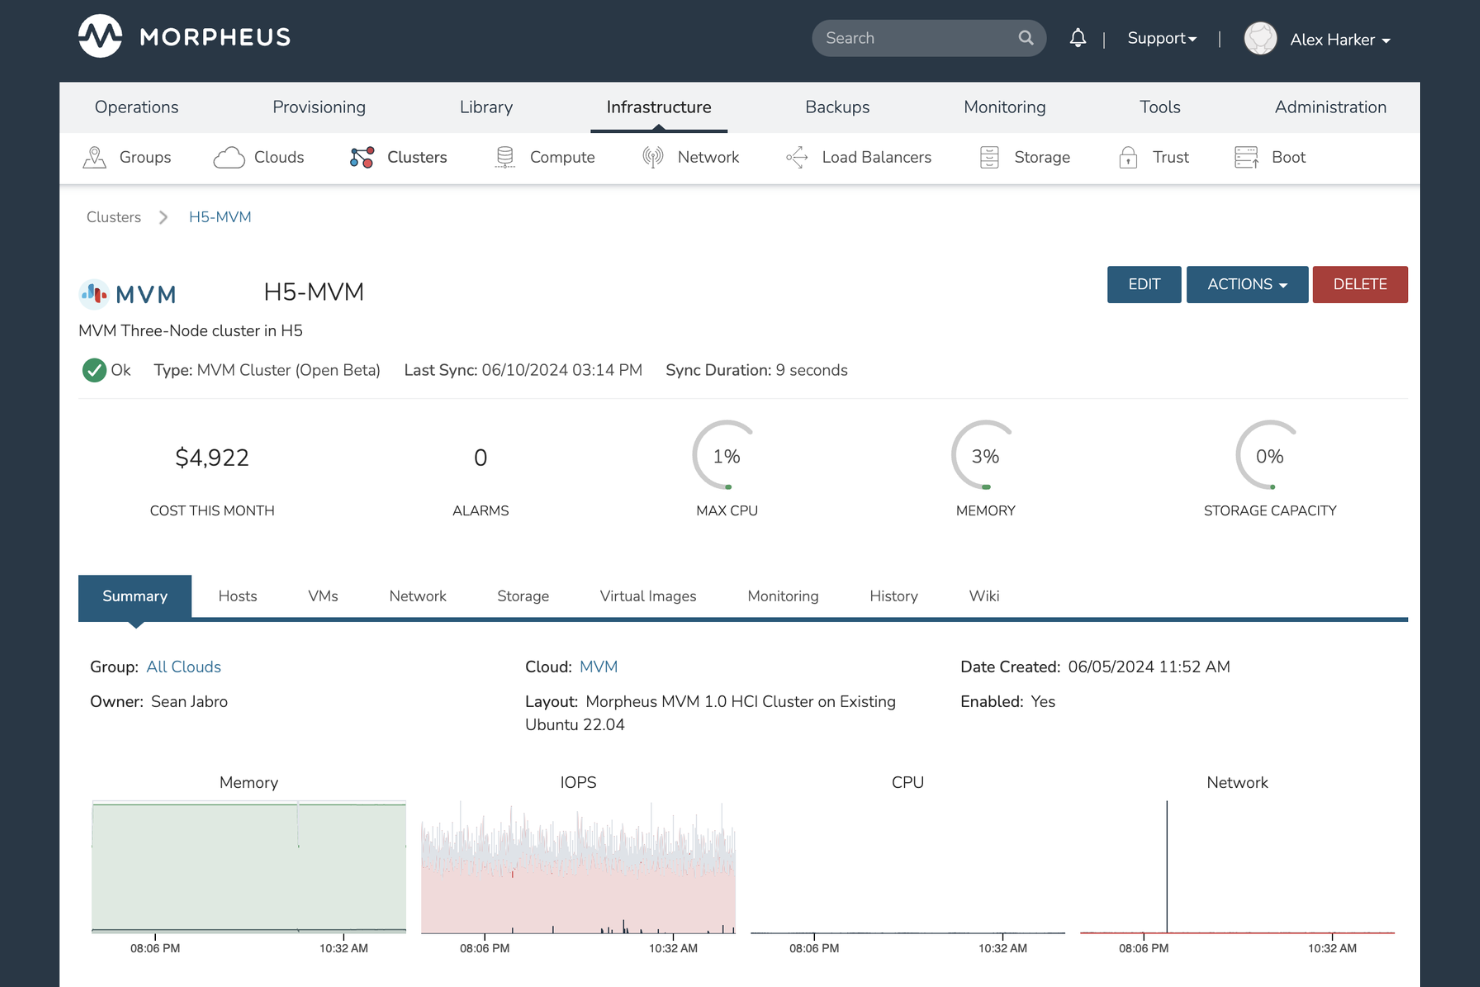Viewport: 1480px width, 987px height.
Task: Click the CPU chart
Action: point(908,867)
